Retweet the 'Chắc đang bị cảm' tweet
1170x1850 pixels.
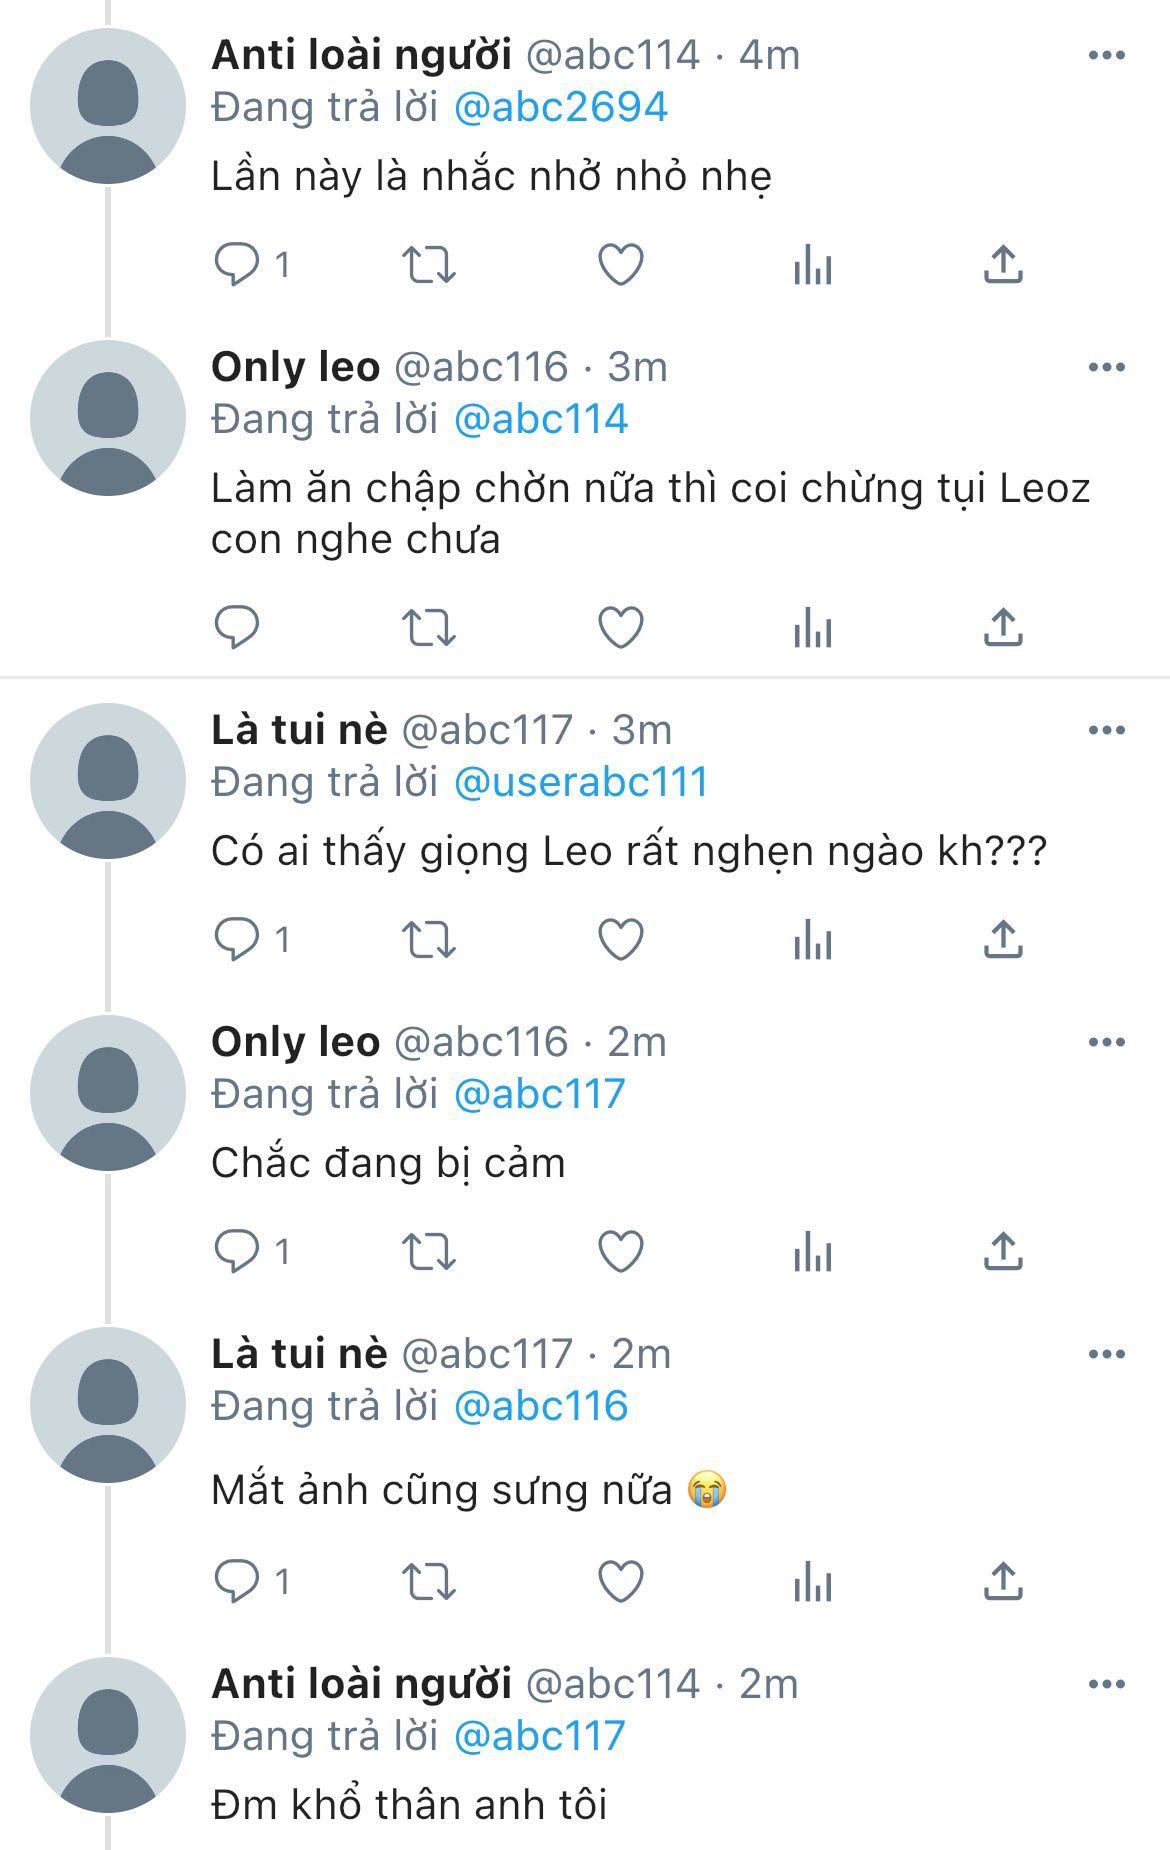(x=428, y=1252)
